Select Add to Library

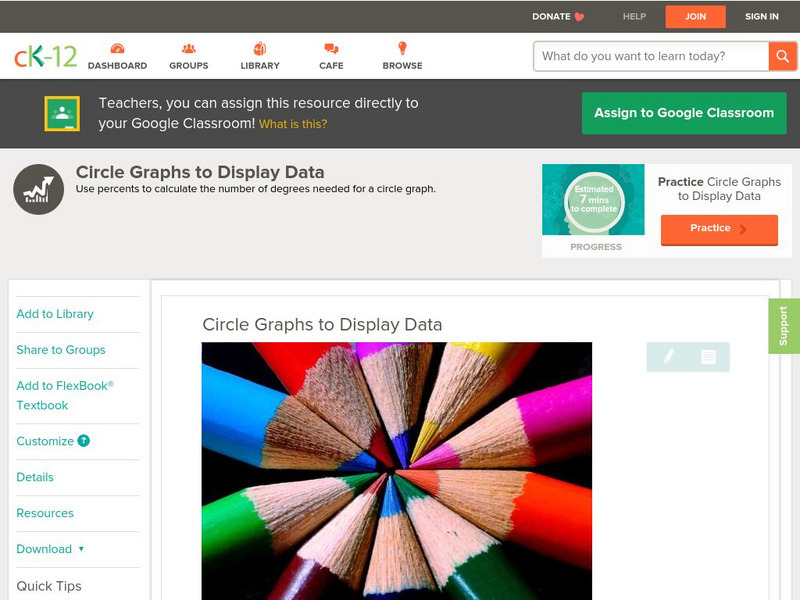55,314
